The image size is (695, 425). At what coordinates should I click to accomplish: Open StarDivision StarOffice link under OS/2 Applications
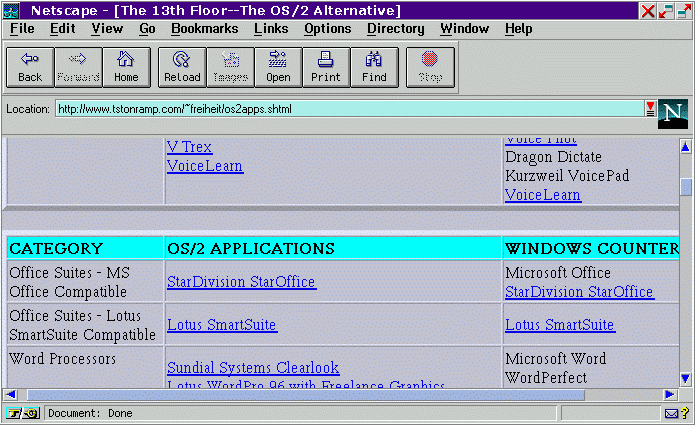point(242,282)
